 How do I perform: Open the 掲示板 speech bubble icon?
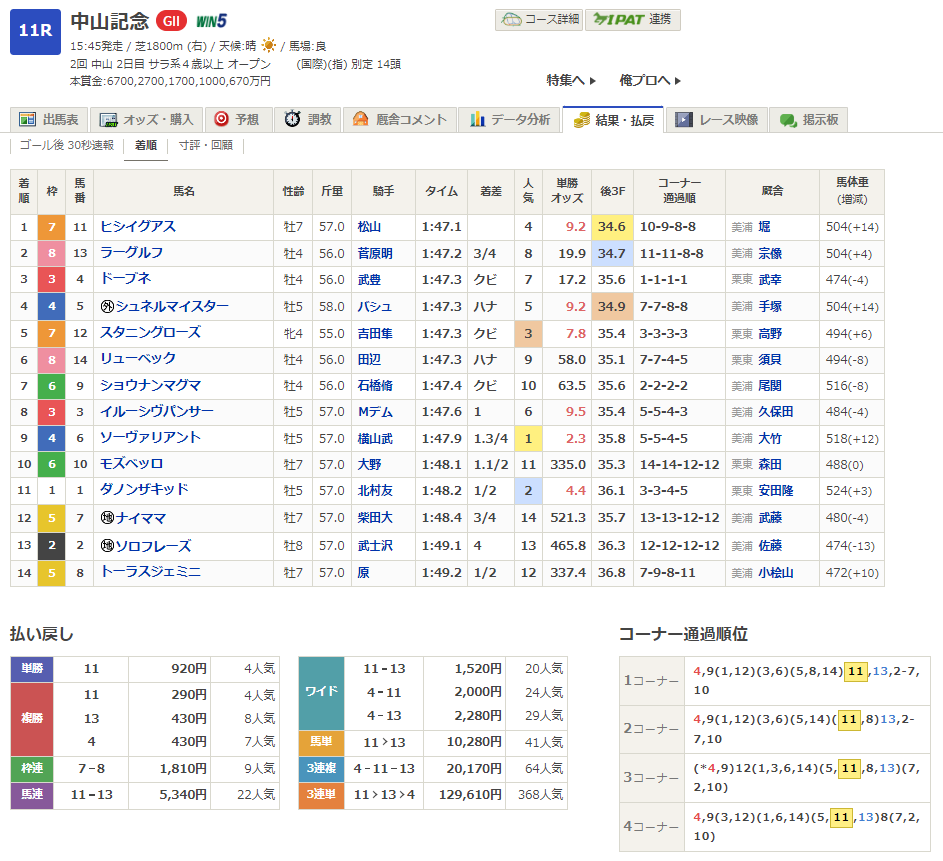coord(788,119)
